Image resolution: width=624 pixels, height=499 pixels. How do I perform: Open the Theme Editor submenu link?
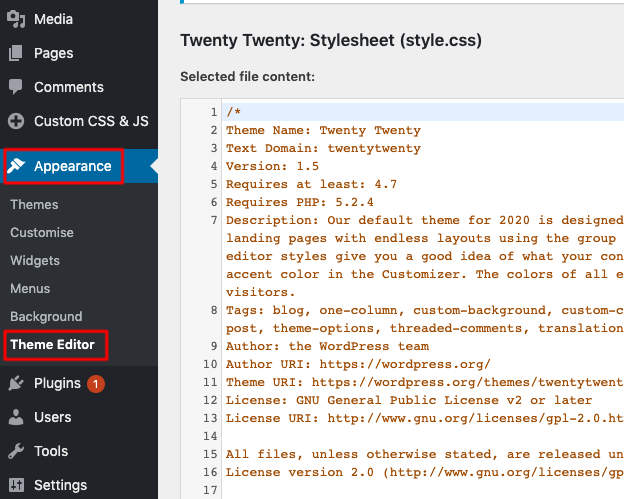coord(53,345)
